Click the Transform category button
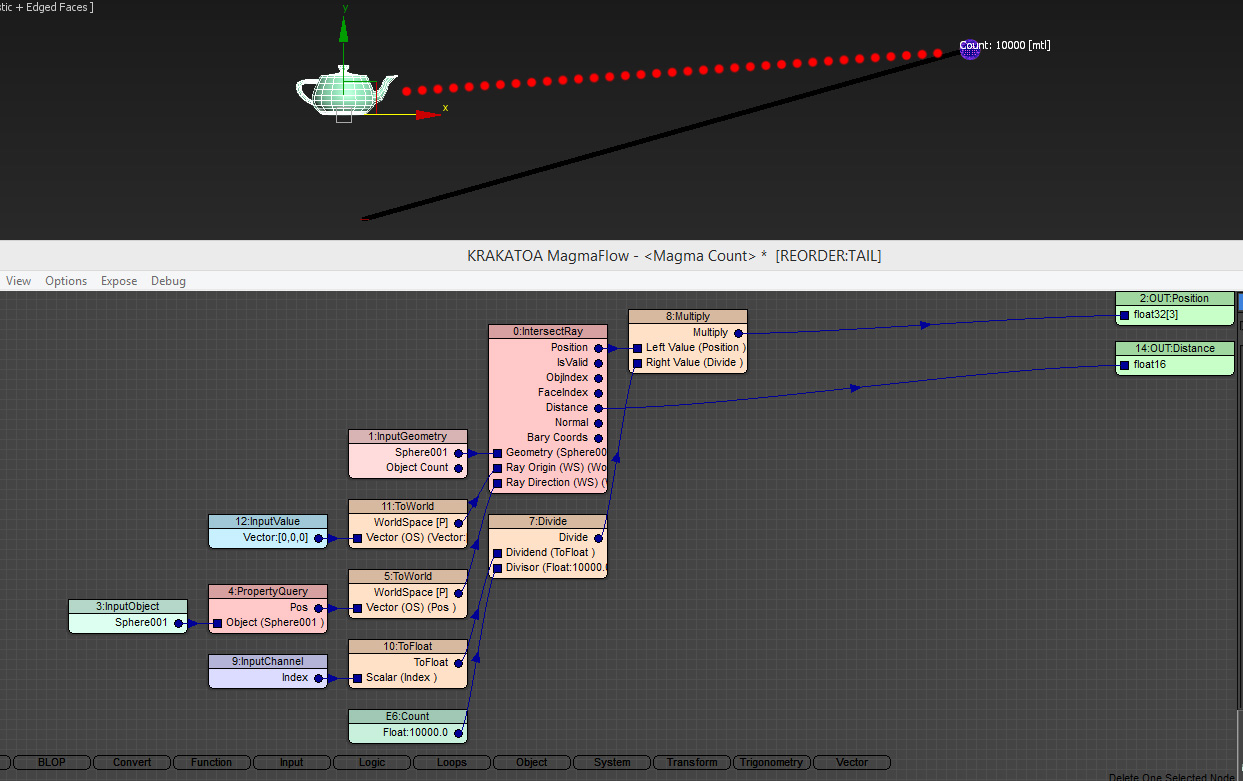1243x781 pixels. point(692,762)
